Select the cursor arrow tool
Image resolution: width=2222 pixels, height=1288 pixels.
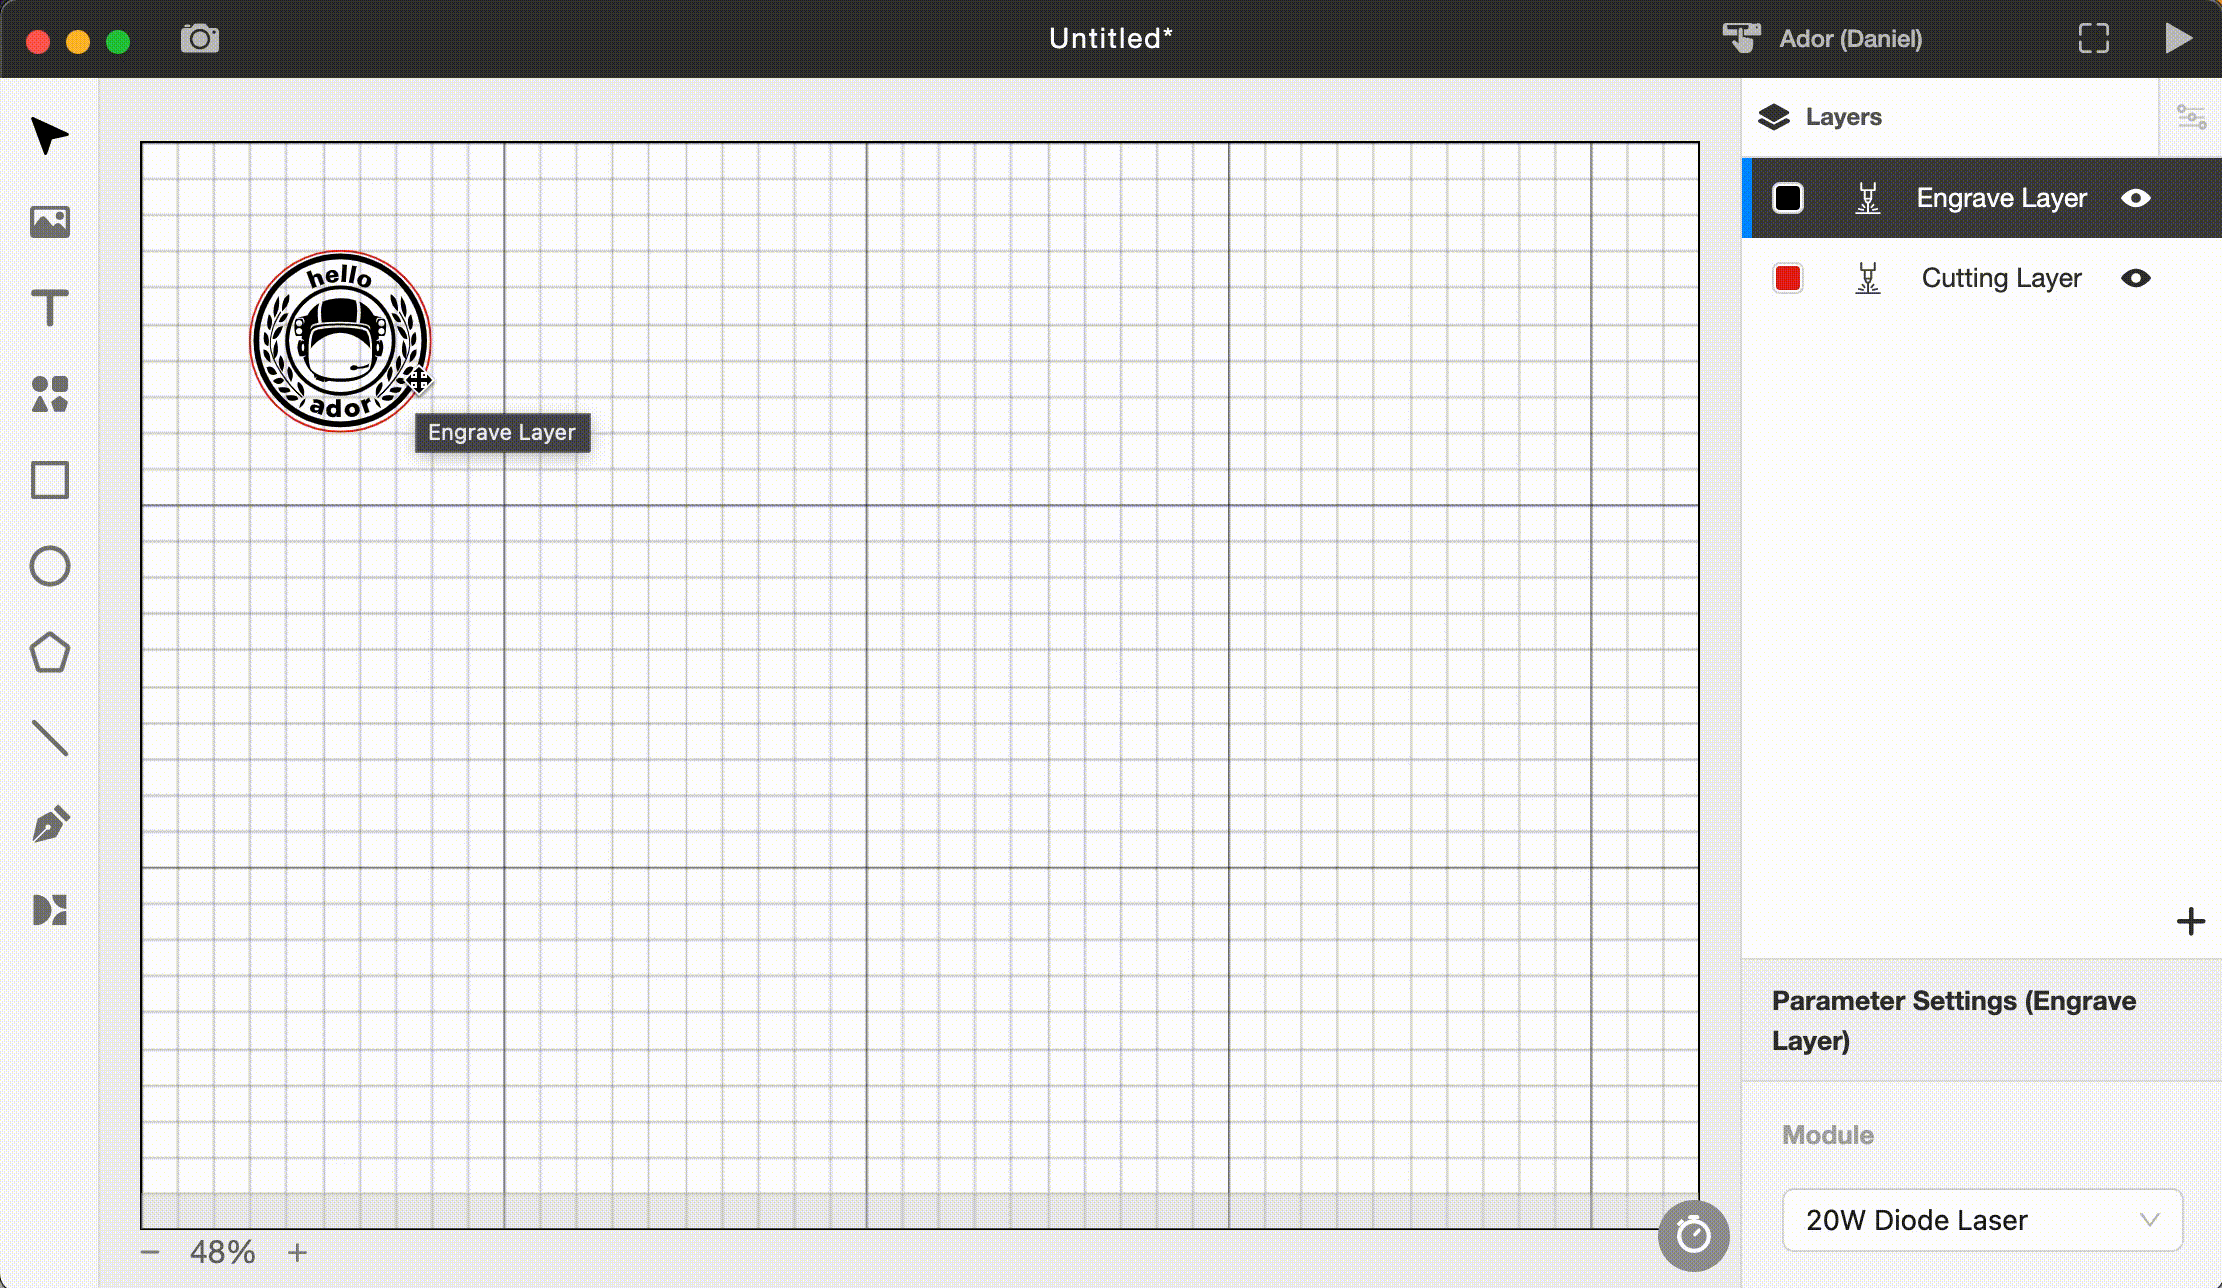[49, 135]
